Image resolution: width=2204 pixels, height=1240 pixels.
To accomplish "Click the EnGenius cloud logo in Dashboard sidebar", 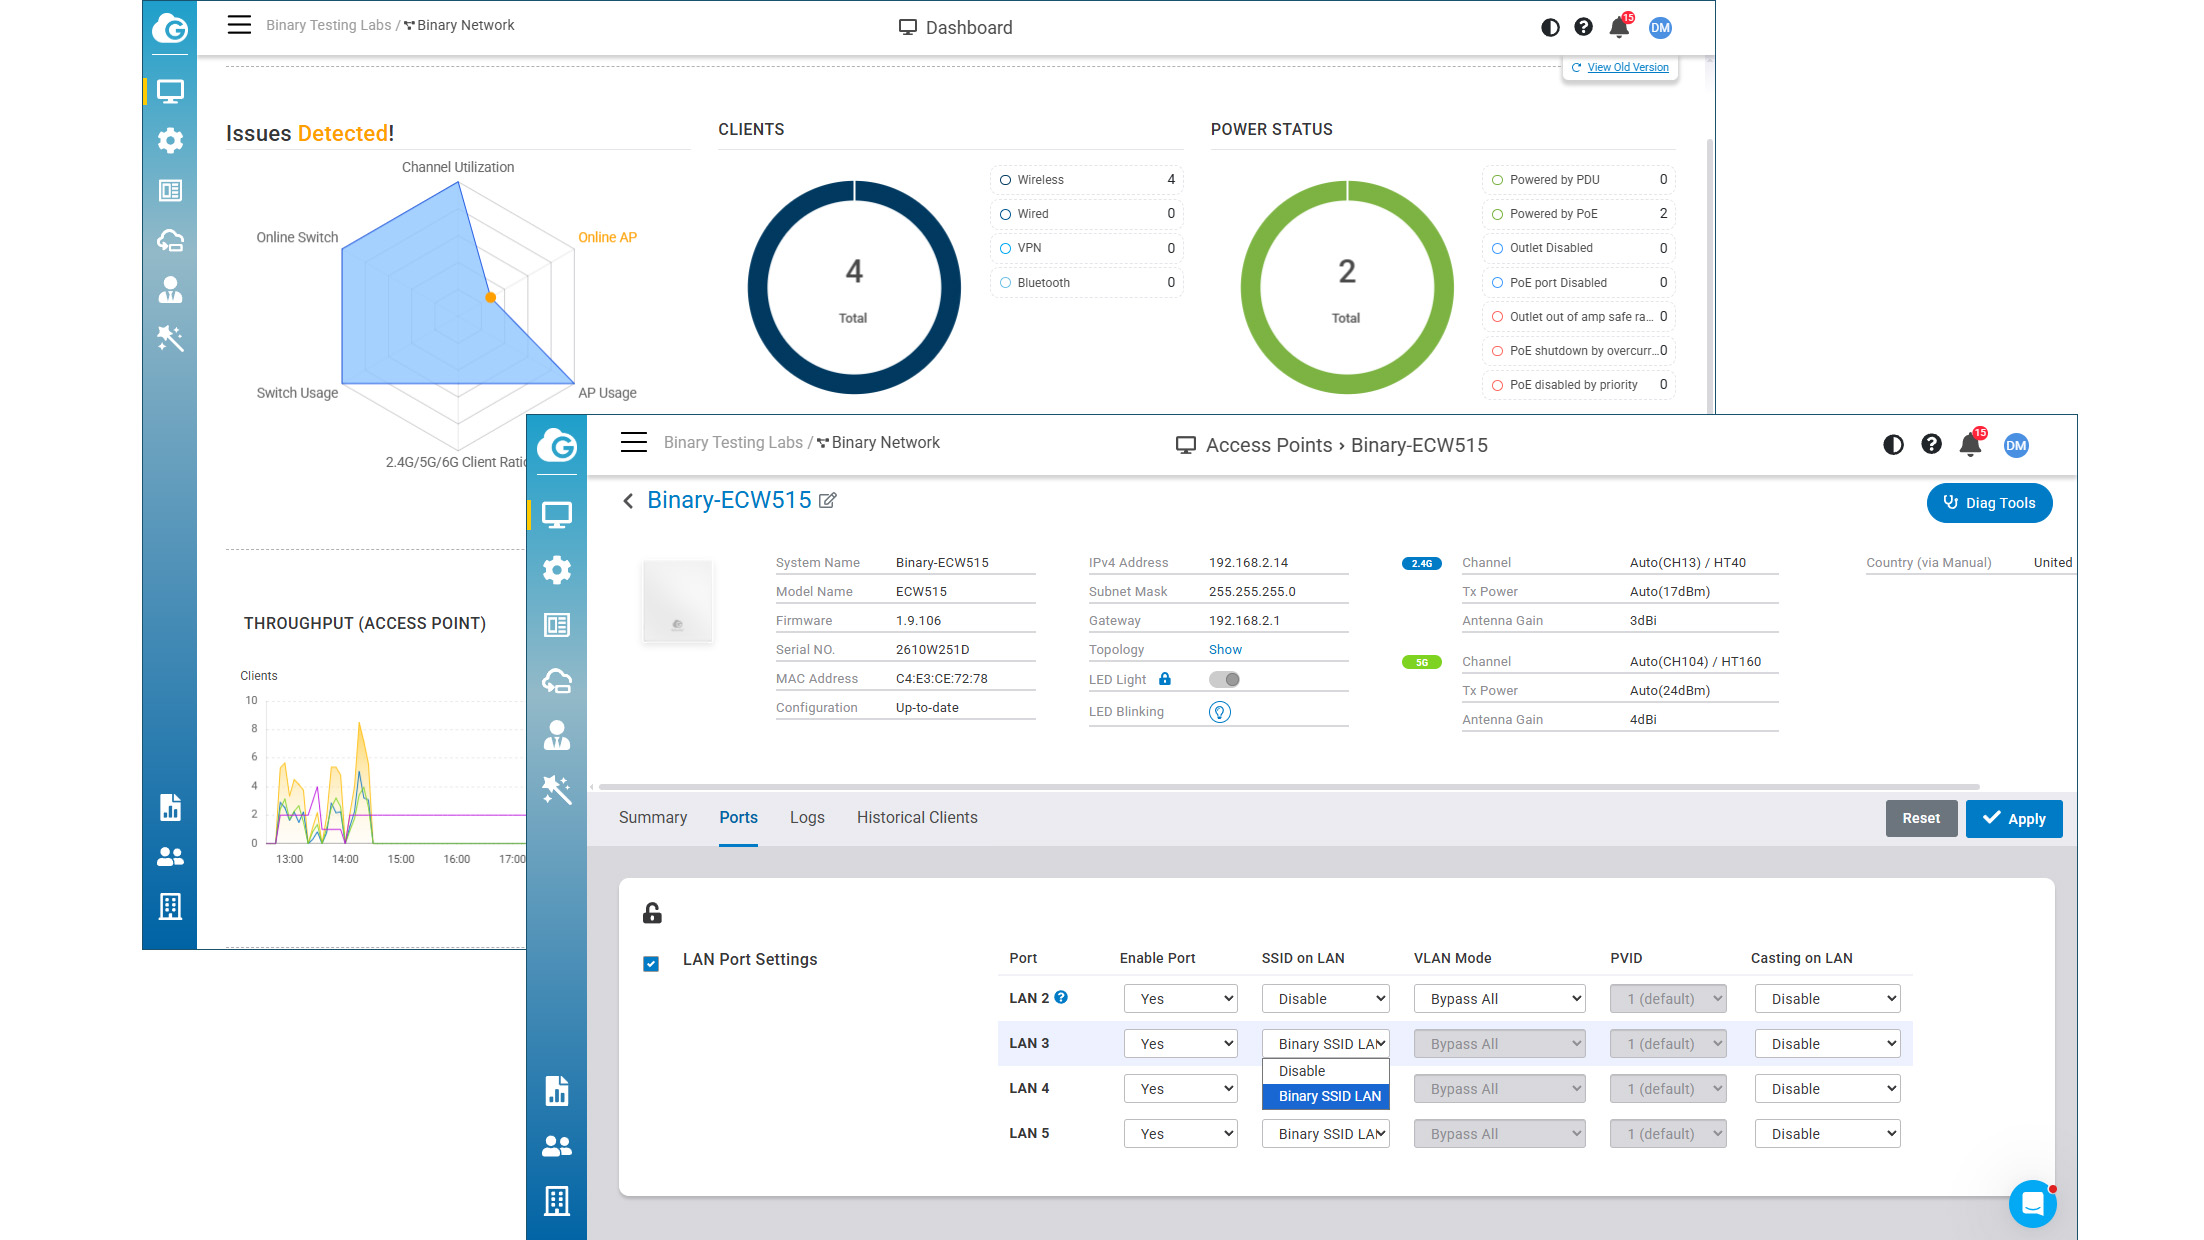I will tap(170, 28).
